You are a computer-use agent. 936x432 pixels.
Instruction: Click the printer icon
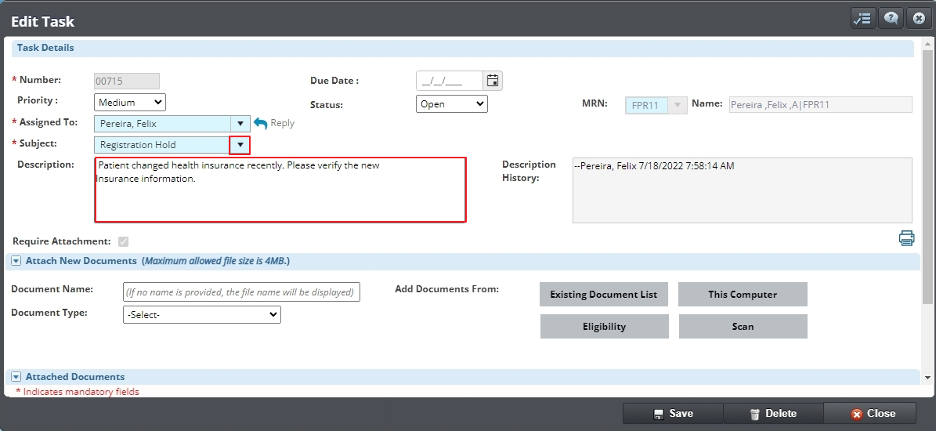click(906, 238)
